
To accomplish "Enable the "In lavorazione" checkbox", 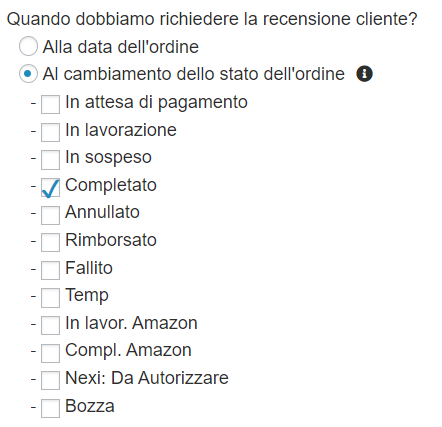I will click(x=50, y=132).
